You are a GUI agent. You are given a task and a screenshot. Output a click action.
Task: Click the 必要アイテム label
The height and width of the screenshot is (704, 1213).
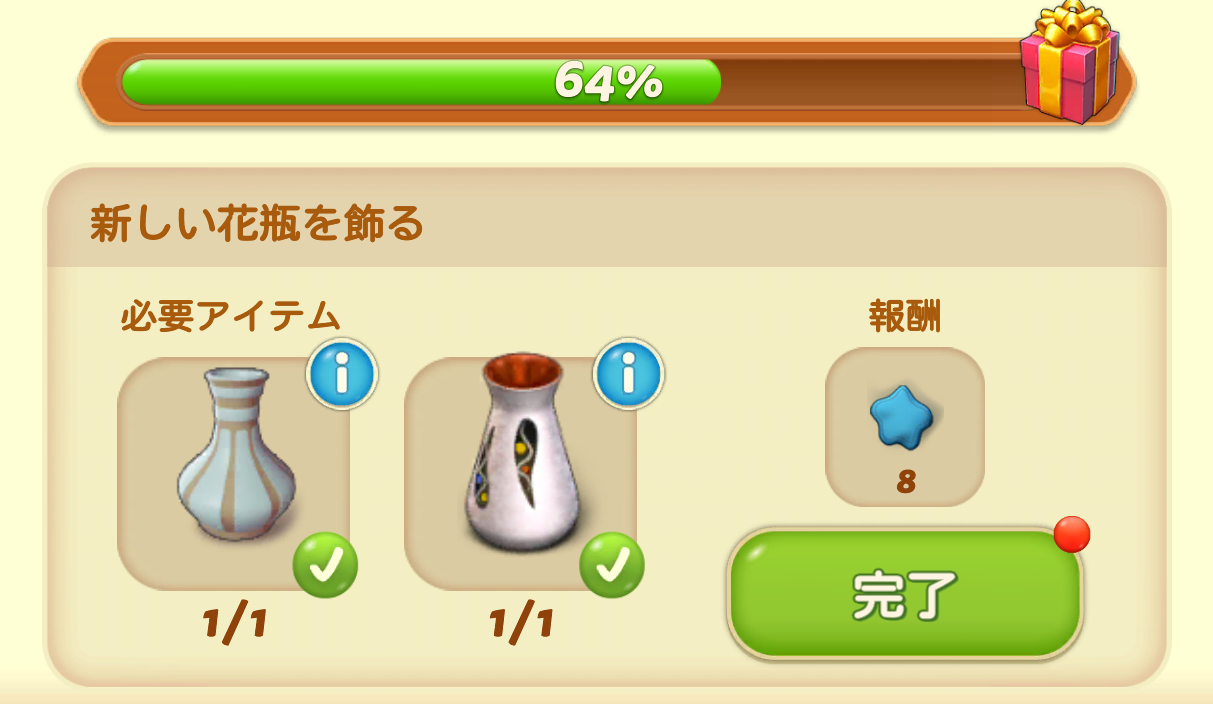[x=231, y=316]
